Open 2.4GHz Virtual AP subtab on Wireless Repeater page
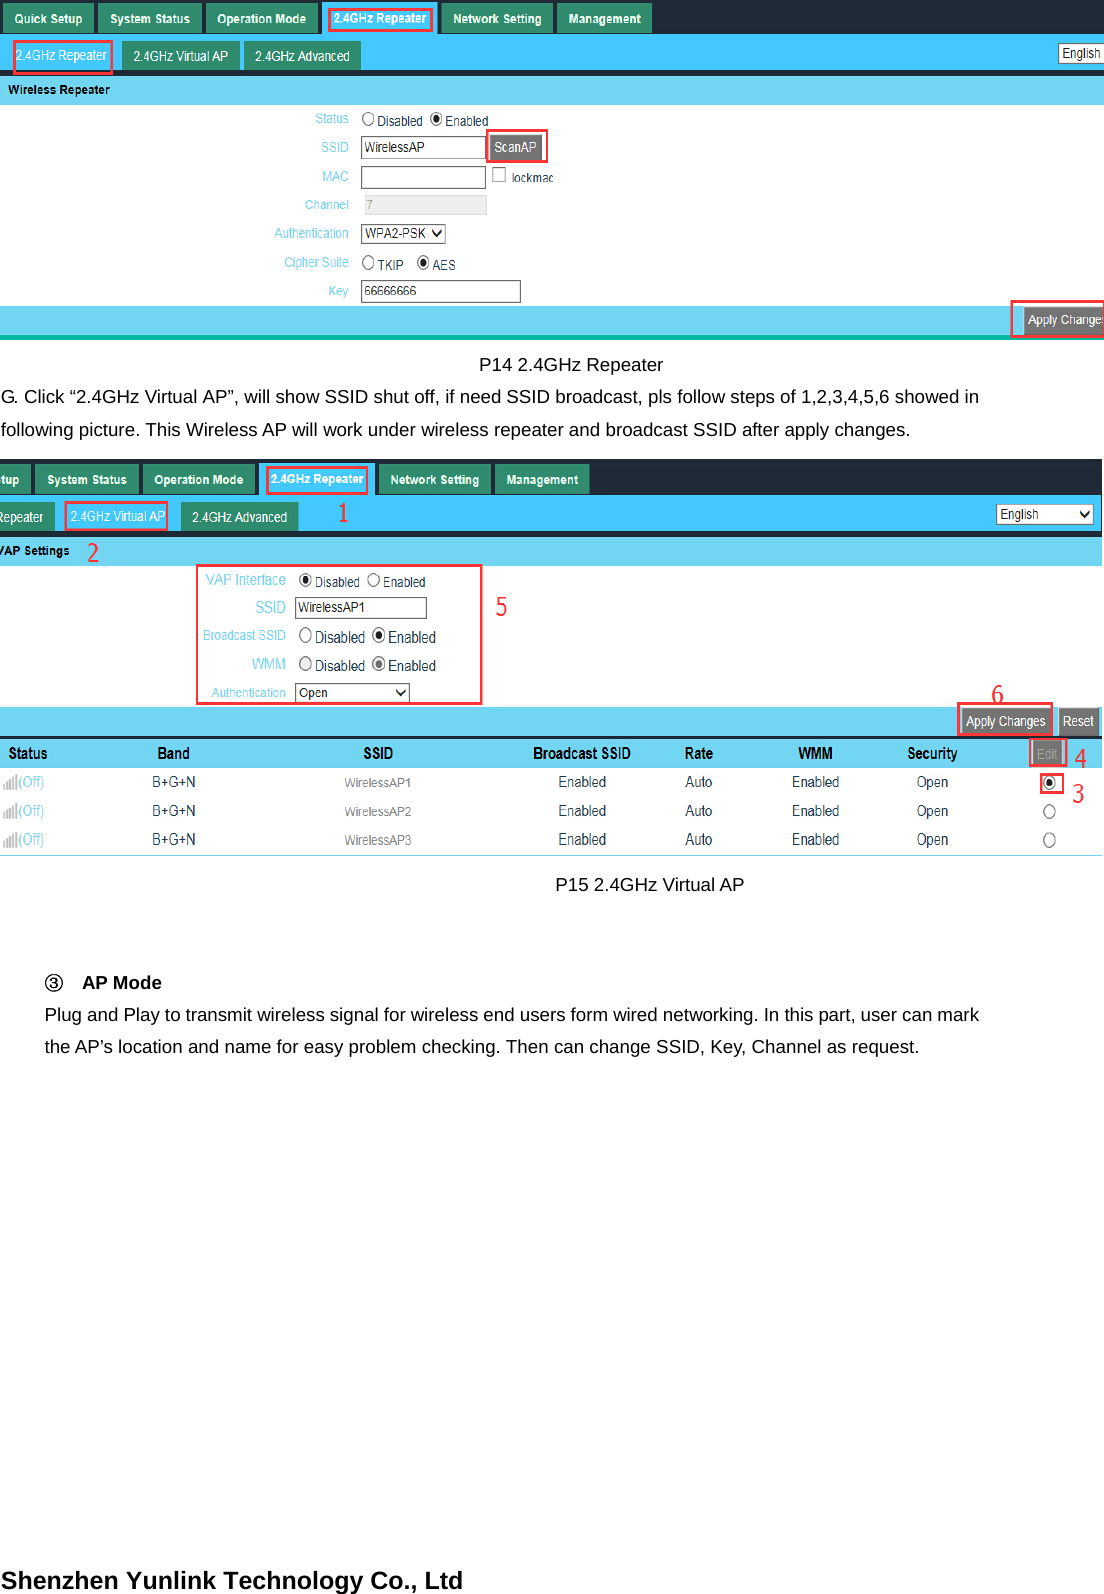This screenshot has width=1104, height=1594. 181,56
